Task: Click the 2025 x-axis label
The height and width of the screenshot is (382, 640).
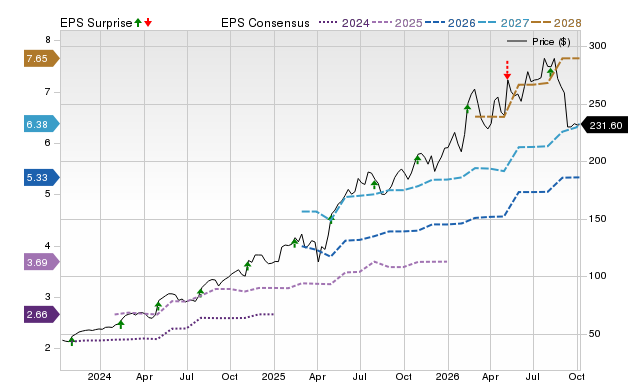Action: pyautogui.click(x=273, y=376)
